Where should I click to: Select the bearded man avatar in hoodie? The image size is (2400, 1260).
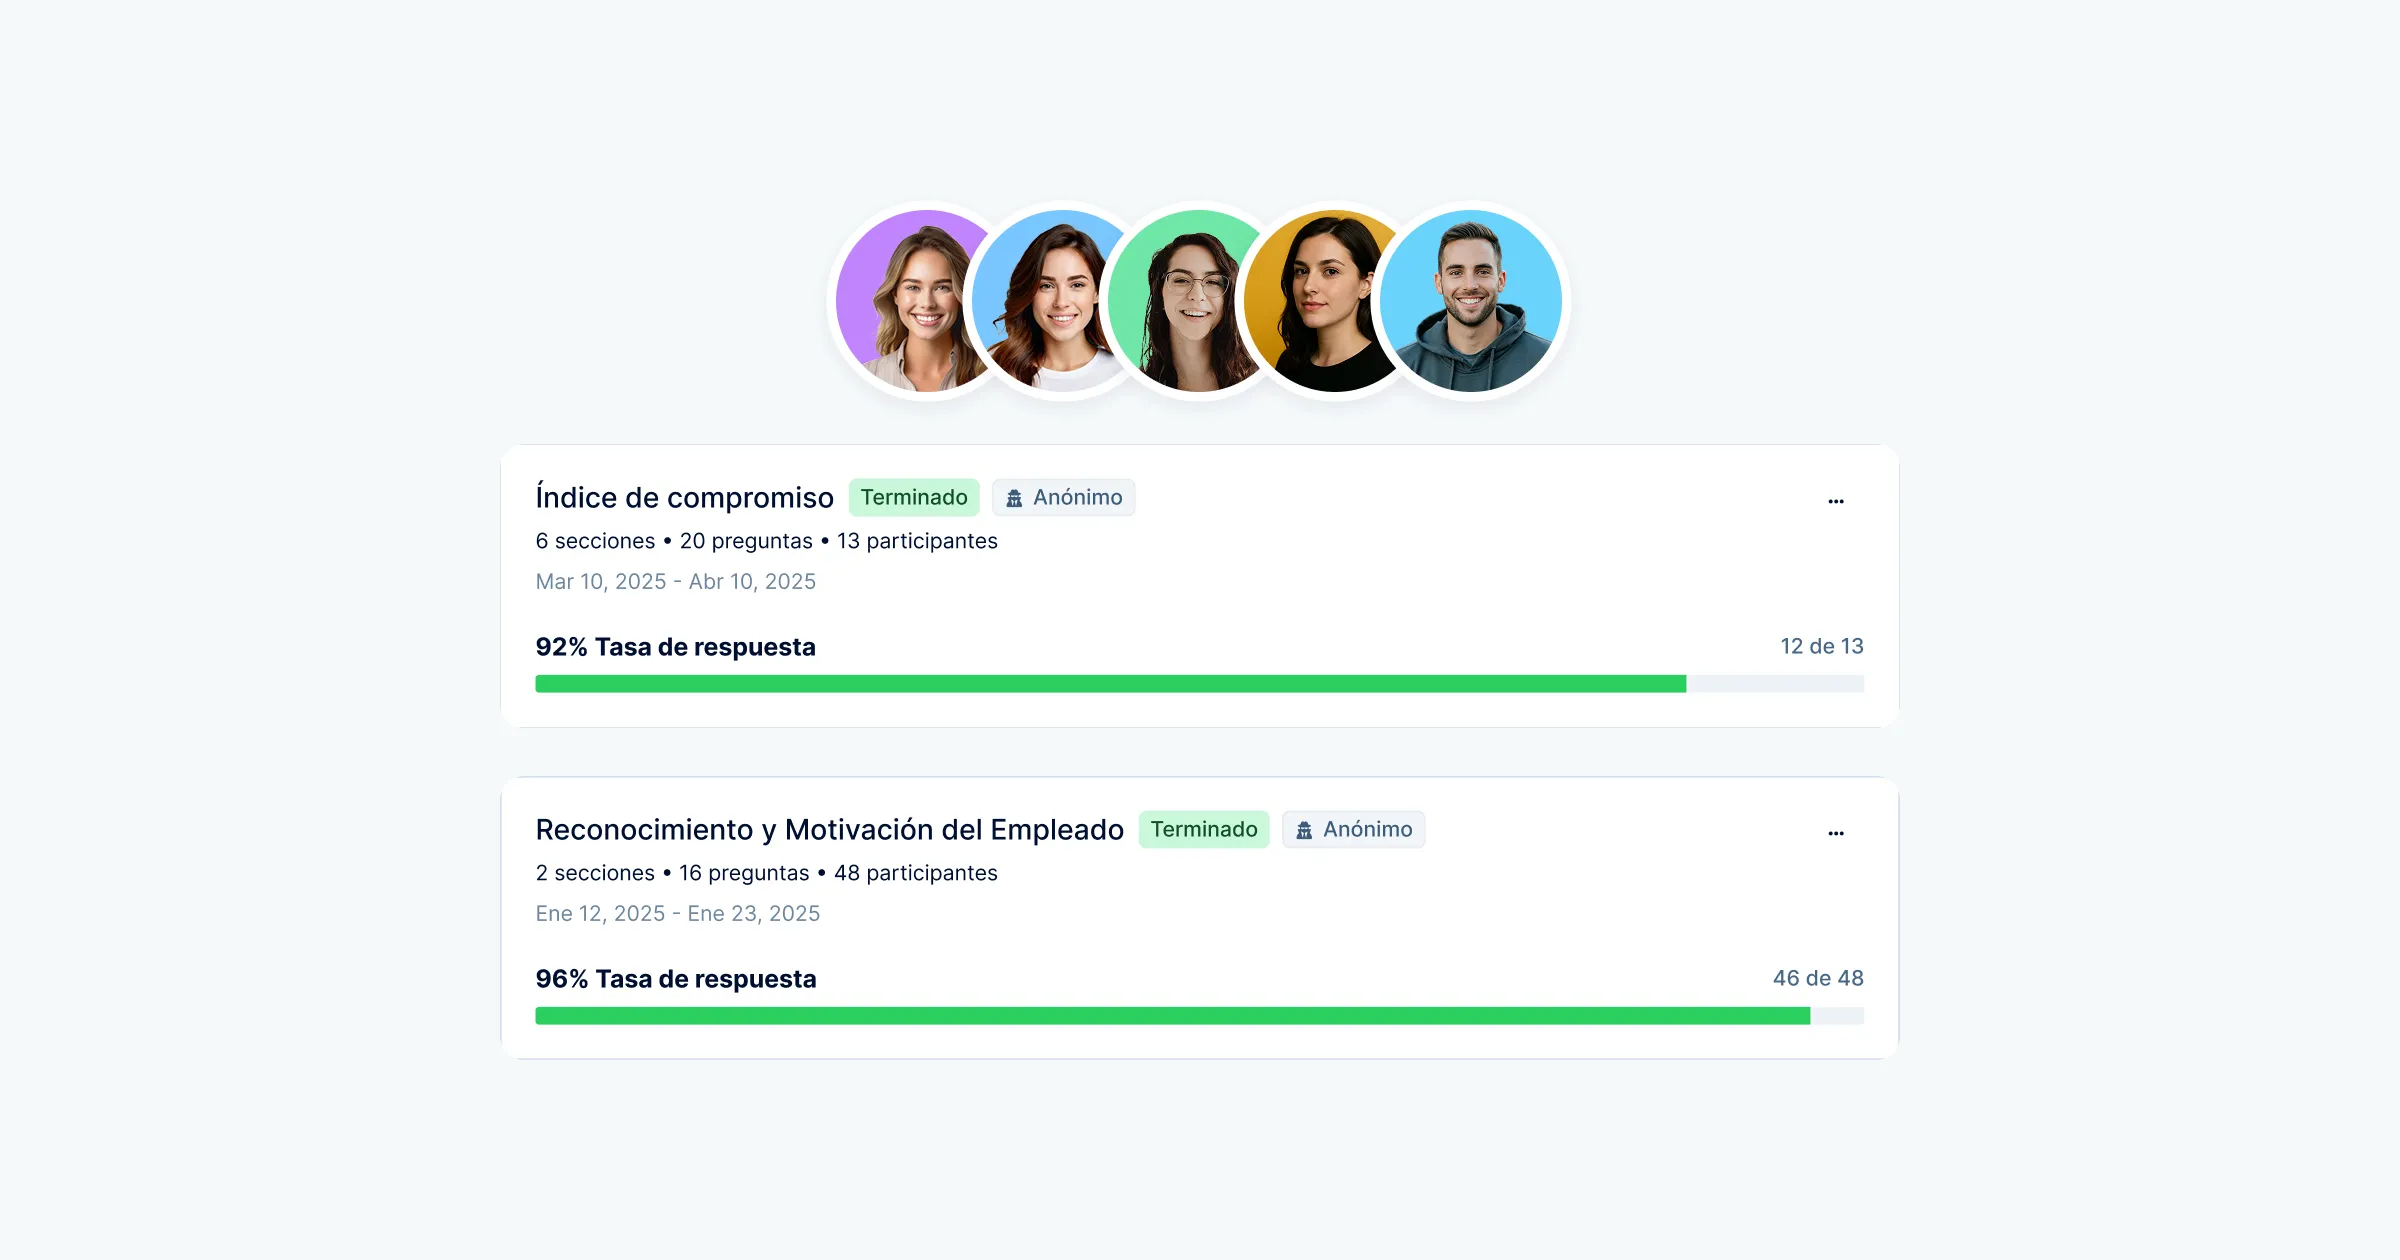pyautogui.click(x=1471, y=301)
